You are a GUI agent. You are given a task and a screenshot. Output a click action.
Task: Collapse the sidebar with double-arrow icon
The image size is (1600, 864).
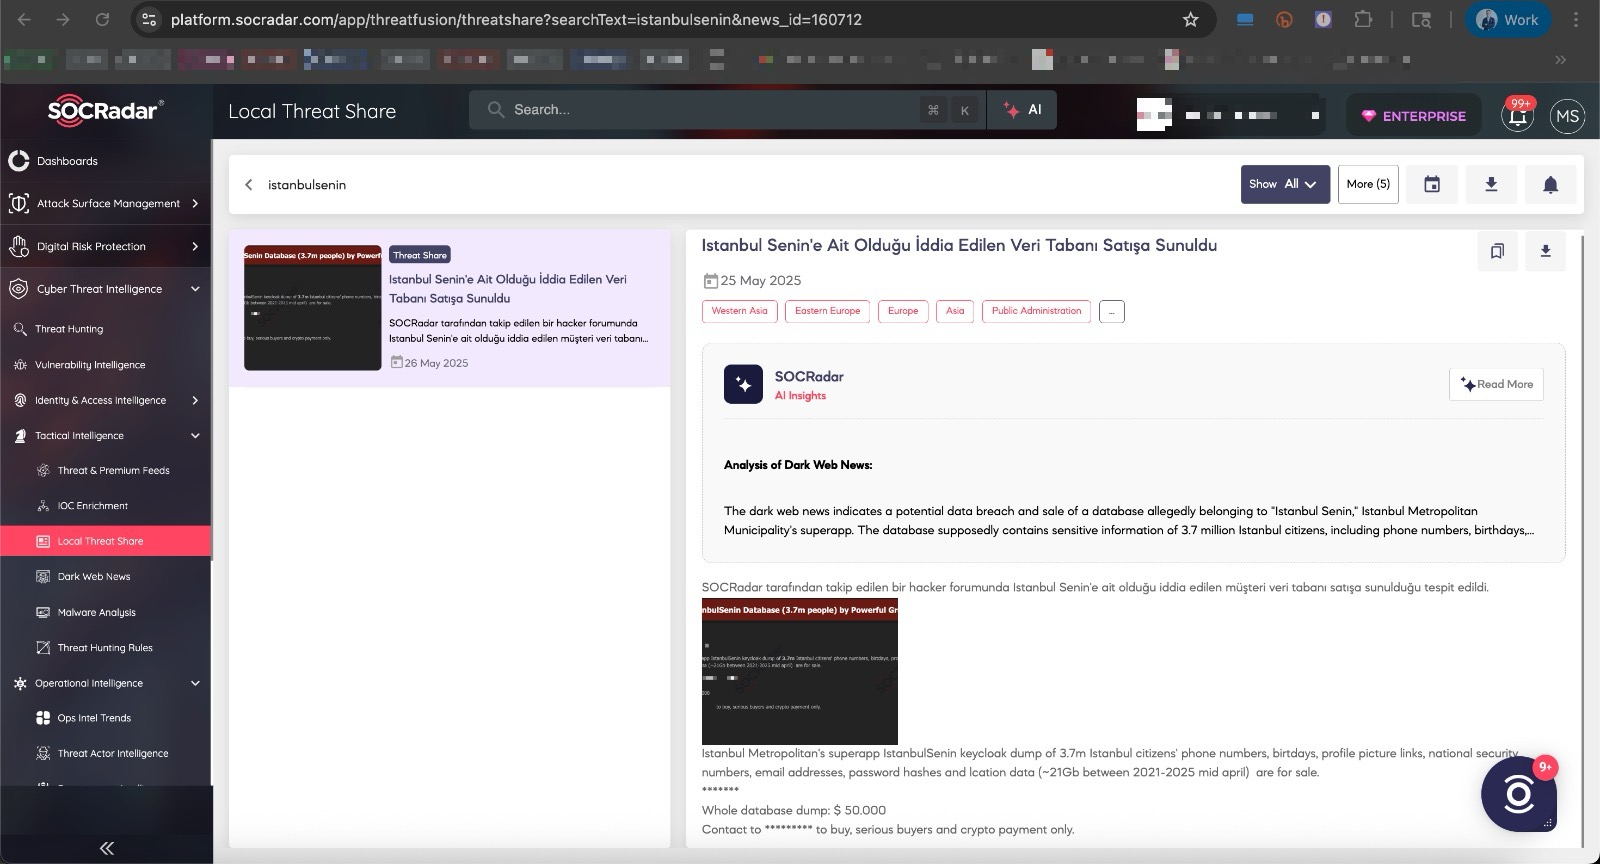click(x=106, y=848)
